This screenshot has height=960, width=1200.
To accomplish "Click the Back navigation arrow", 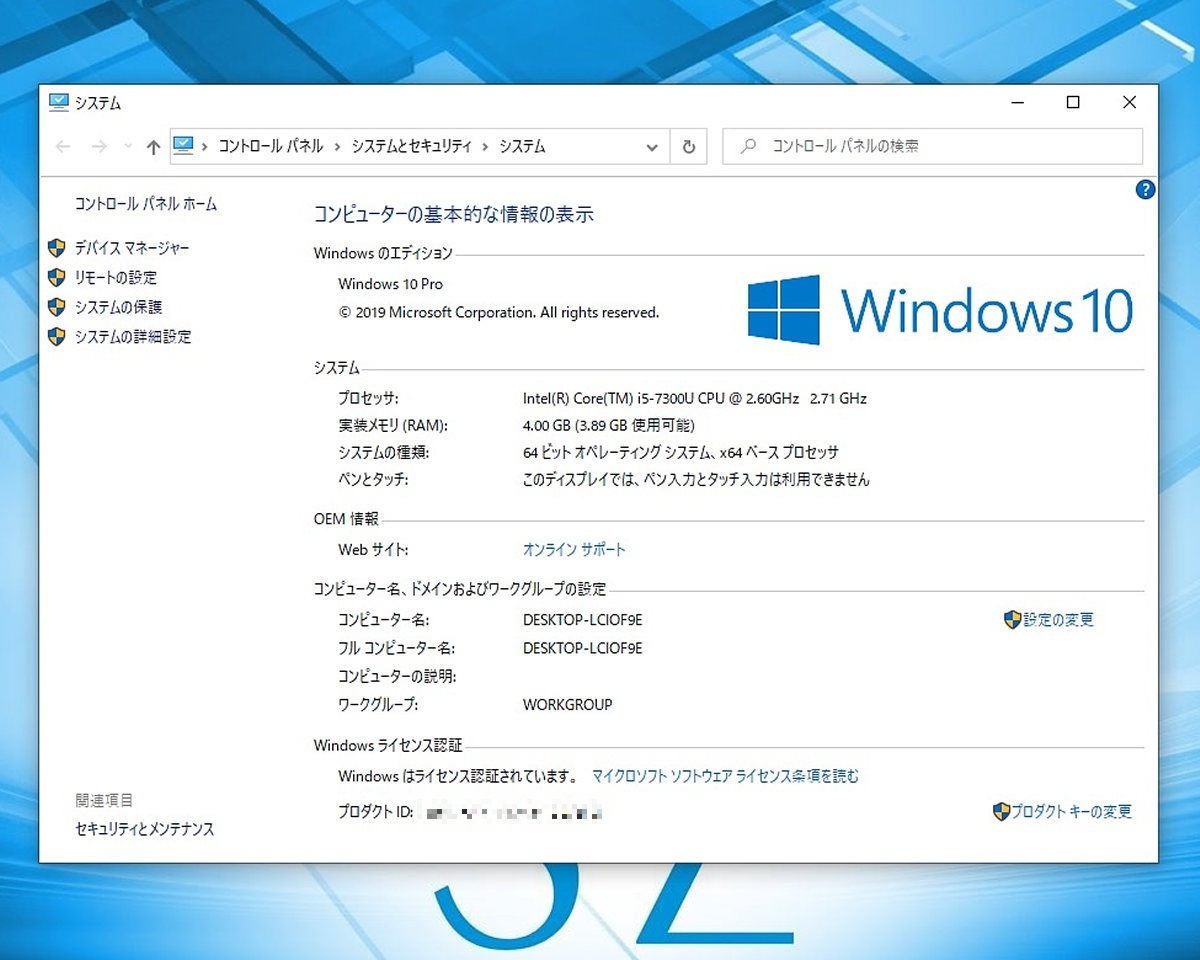I will coord(63,147).
